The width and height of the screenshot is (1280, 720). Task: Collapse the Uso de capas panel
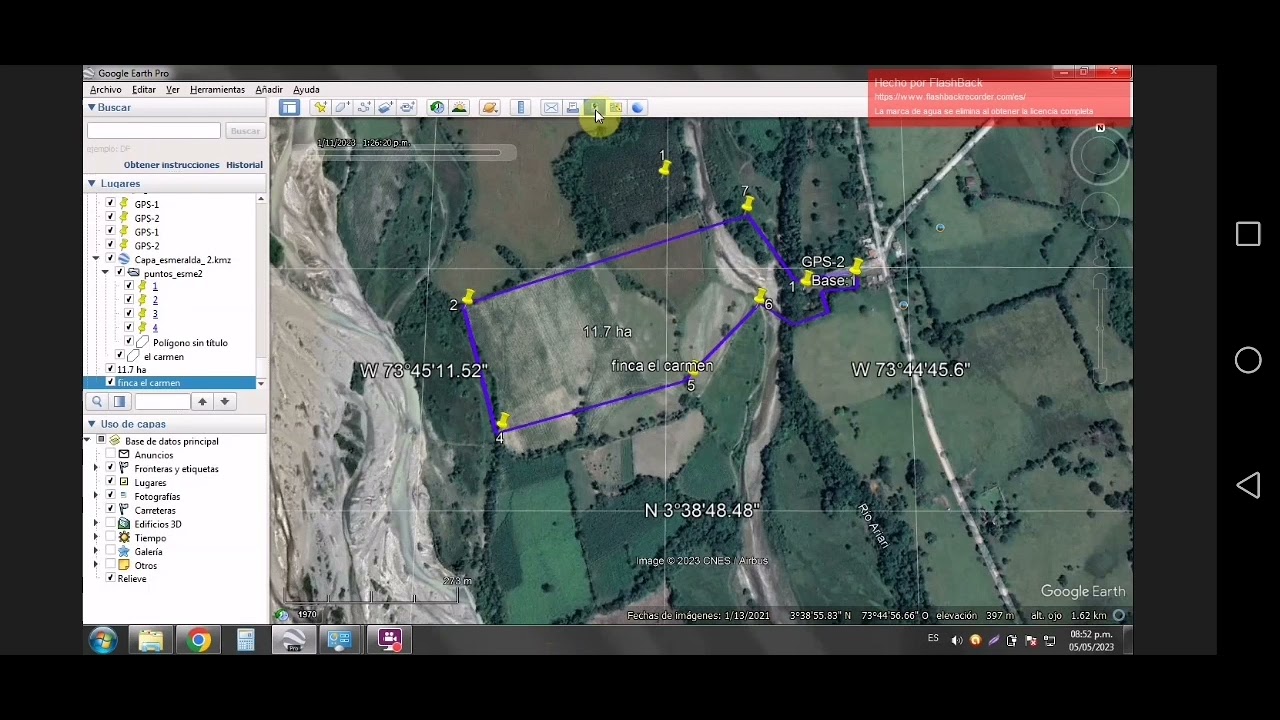coord(91,424)
